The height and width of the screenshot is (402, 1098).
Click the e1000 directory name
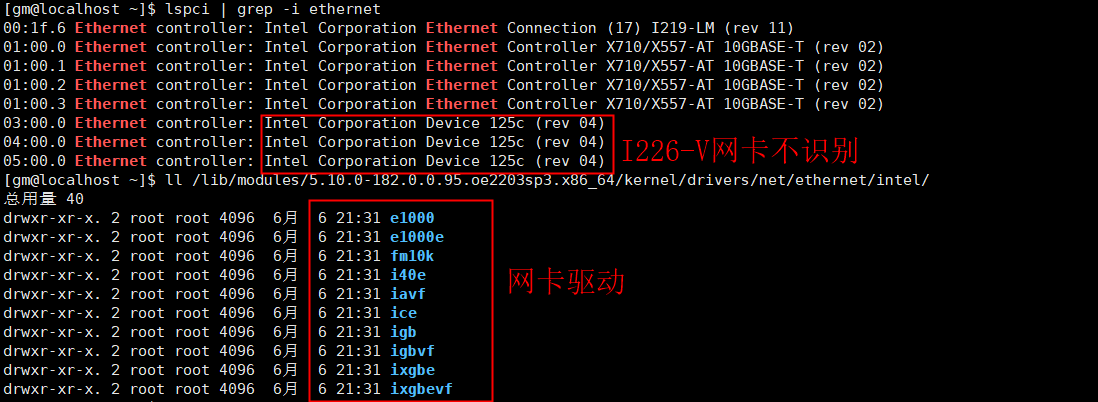(x=413, y=218)
